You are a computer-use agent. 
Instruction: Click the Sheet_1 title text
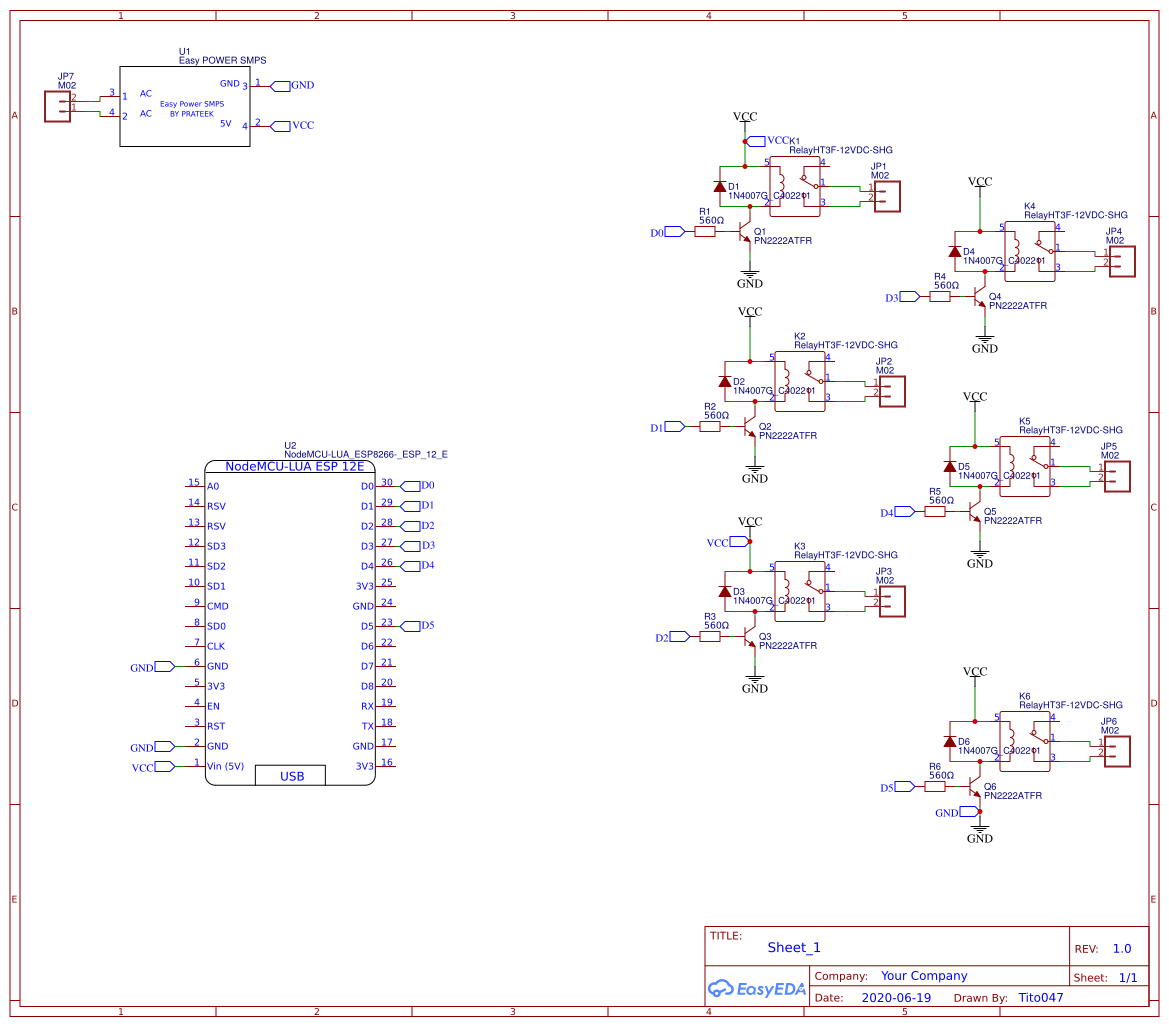(x=793, y=947)
